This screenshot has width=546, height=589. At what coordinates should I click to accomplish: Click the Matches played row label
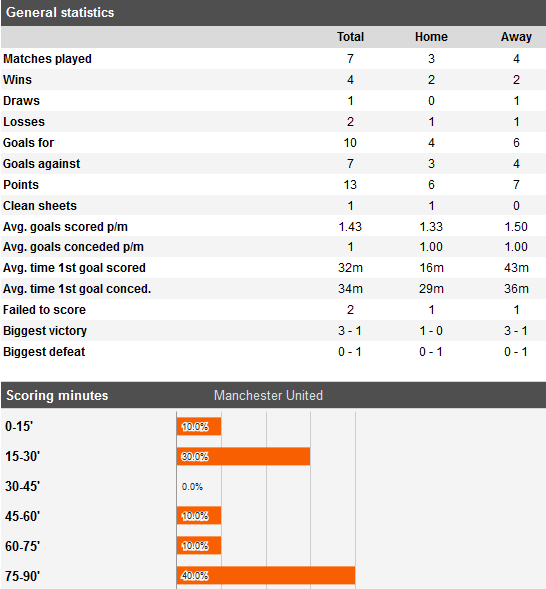(x=47, y=59)
